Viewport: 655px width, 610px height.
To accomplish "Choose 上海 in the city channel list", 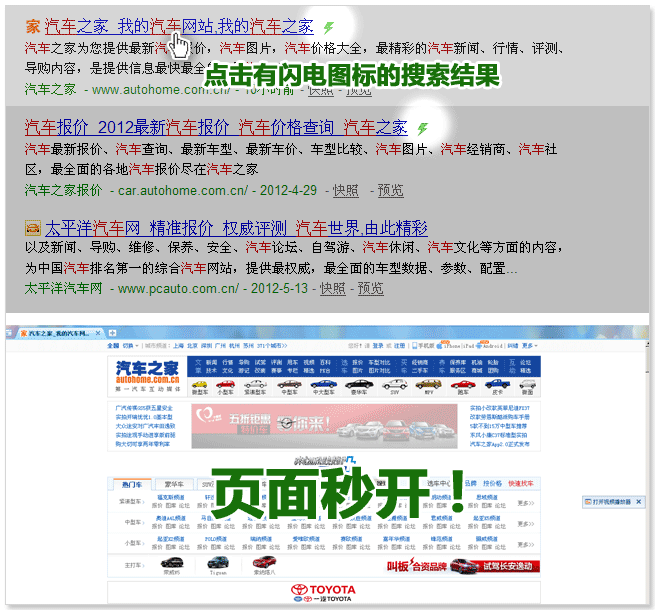I will coord(178,346).
